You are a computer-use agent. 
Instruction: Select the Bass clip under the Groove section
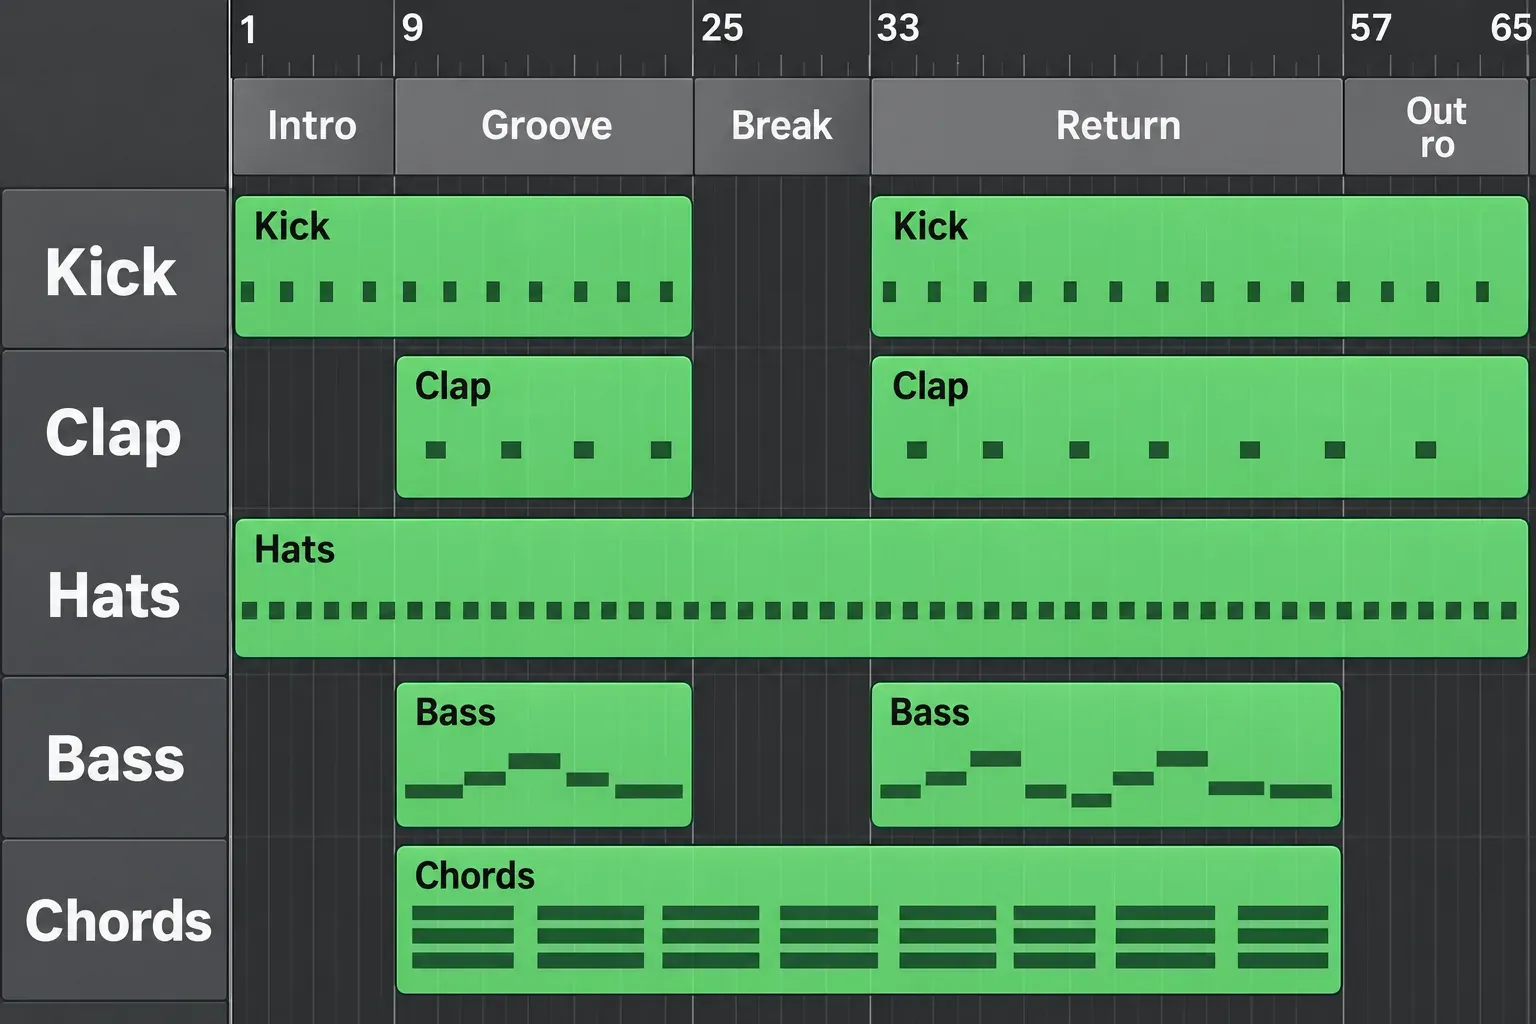click(544, 755)
